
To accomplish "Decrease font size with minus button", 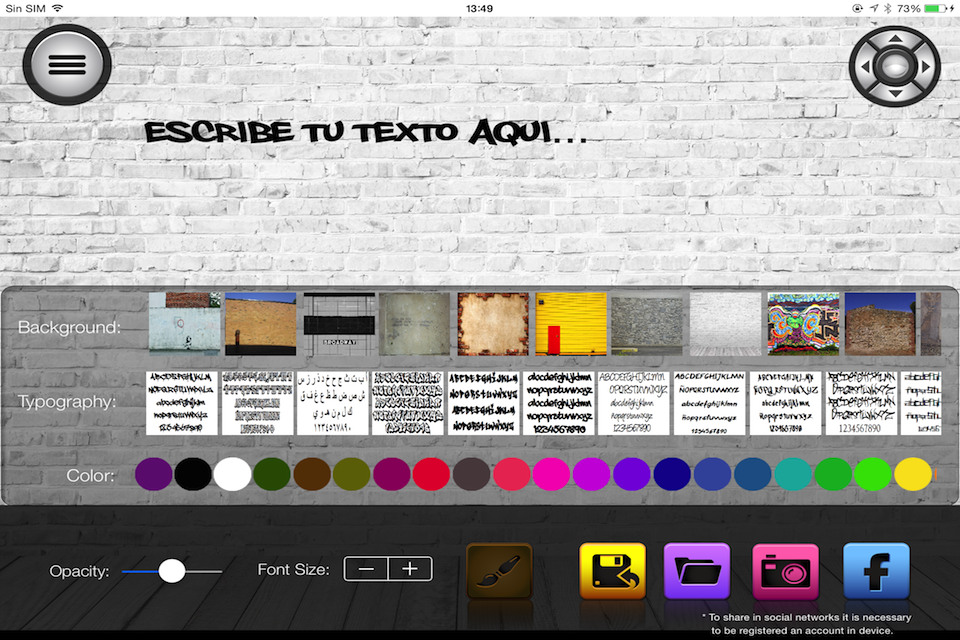I will point(366,569).
